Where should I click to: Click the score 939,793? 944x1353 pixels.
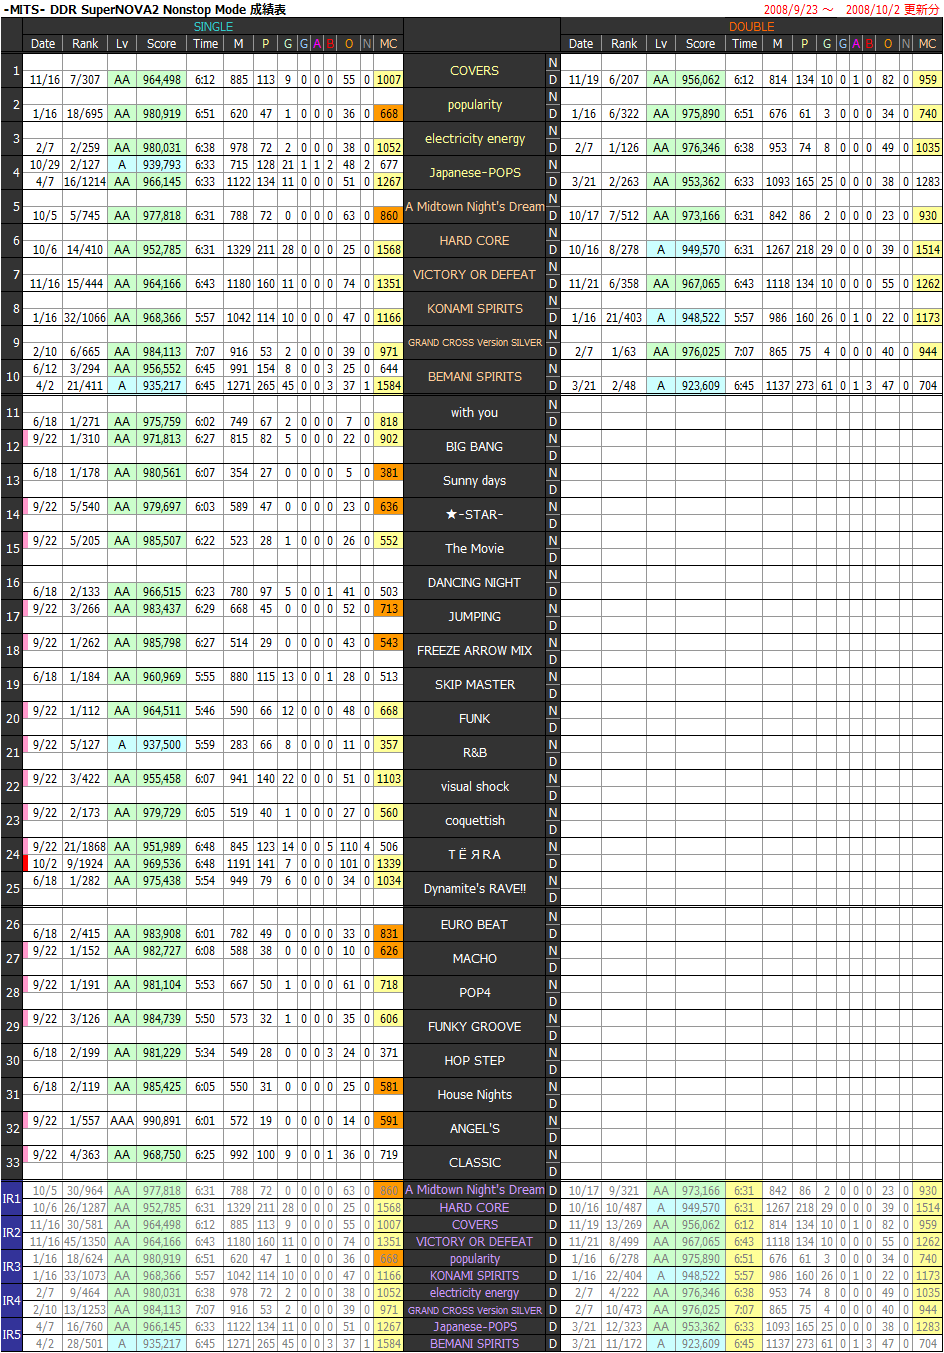(x=161, y=165)
